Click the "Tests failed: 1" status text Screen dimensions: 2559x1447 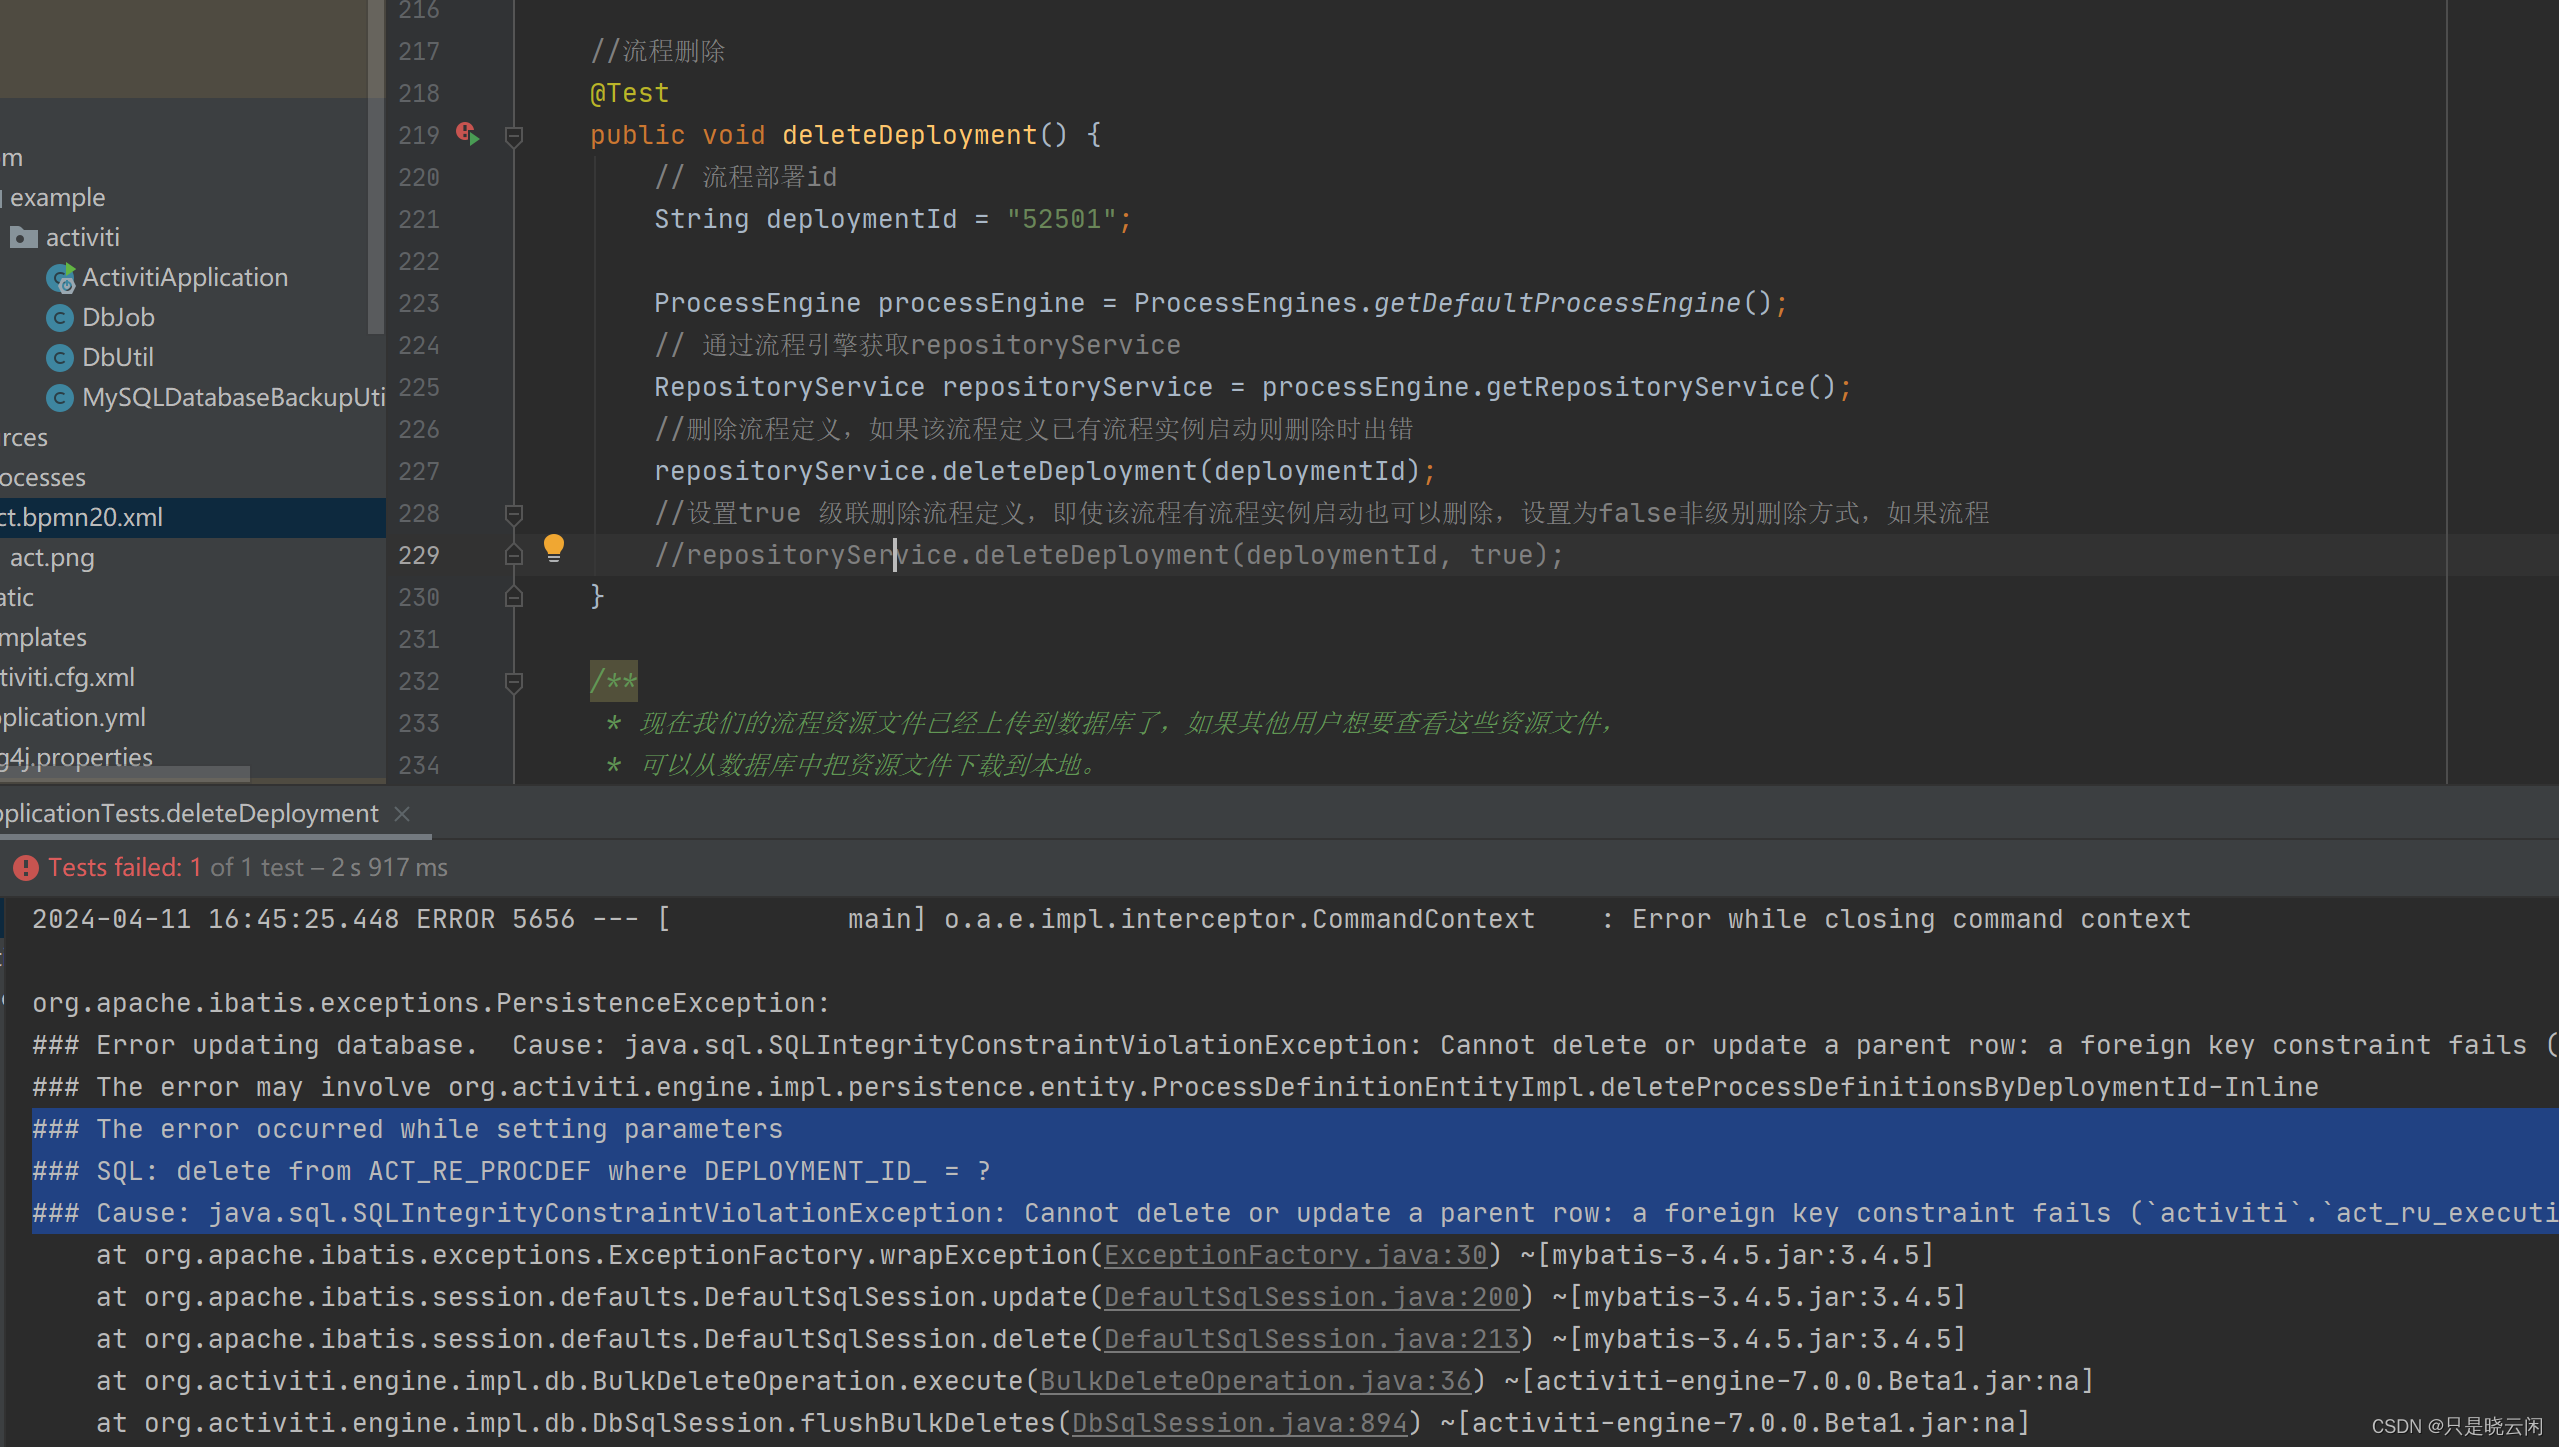click(125, 868)
